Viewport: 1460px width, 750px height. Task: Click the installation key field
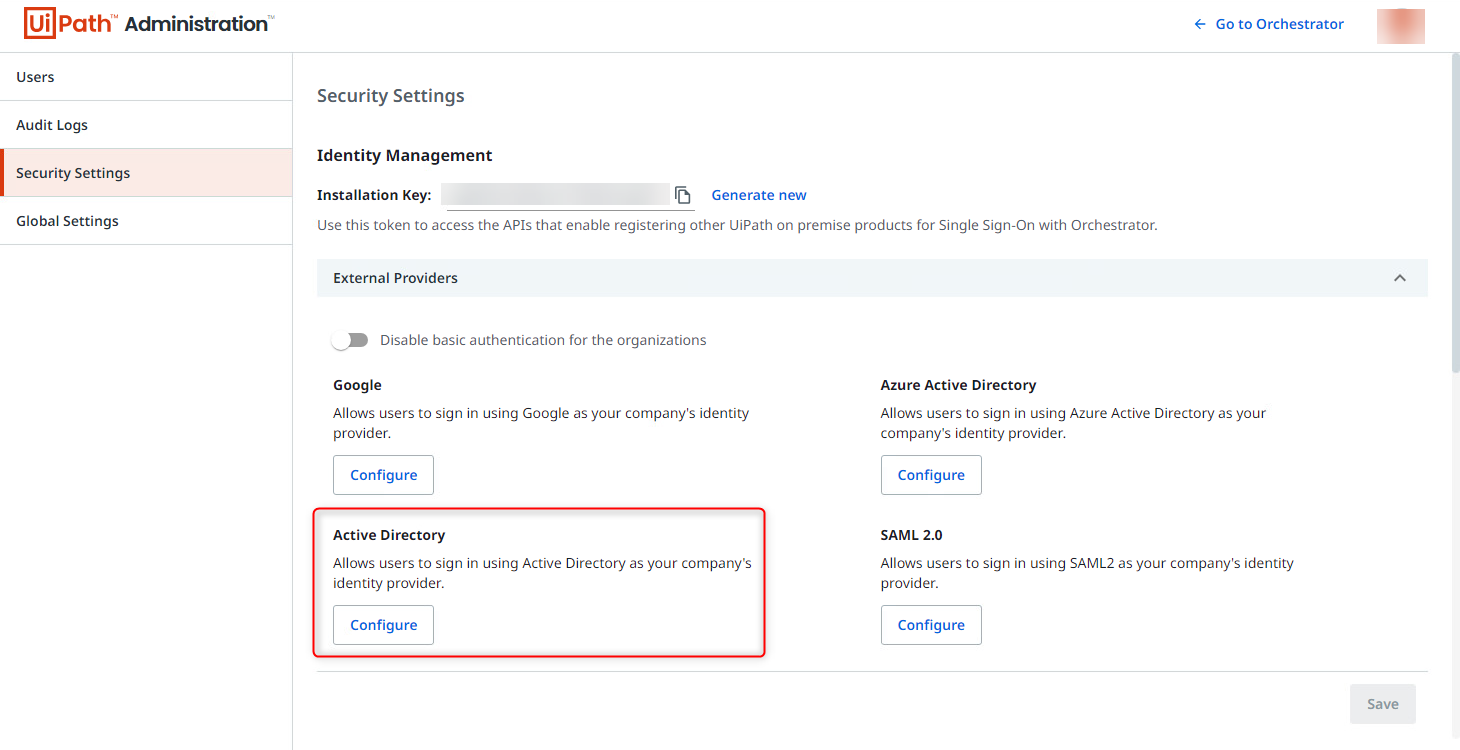(x=555, y=195)
